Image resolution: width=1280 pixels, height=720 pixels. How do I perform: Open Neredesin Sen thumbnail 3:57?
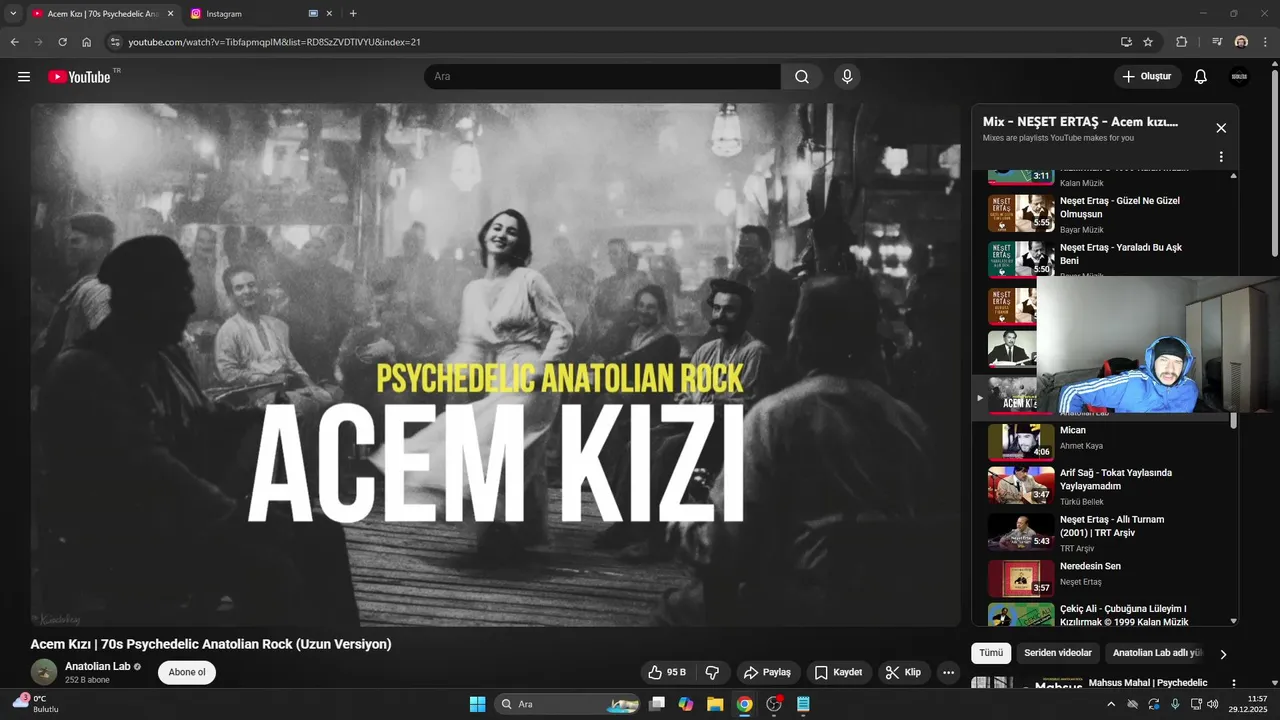pos(1021,578)
